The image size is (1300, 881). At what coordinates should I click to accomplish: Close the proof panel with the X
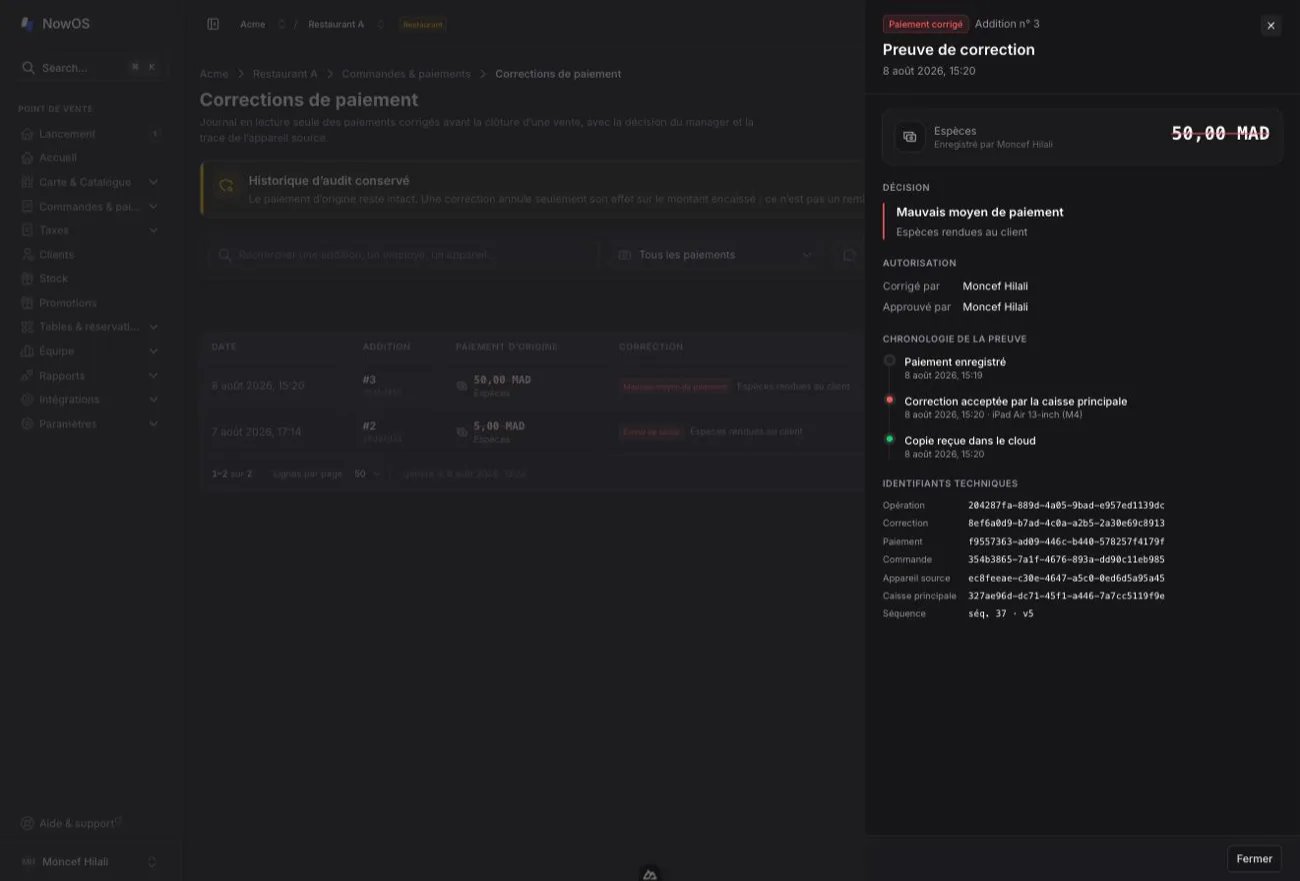(x=1271, y=26)
